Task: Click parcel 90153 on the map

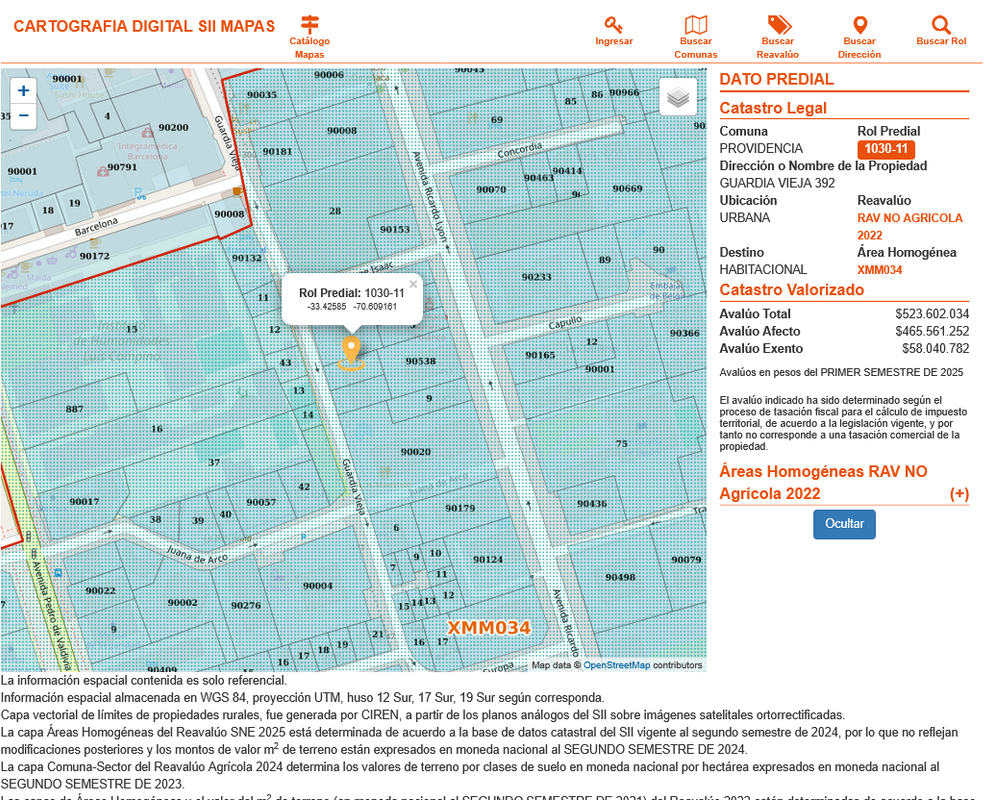Action: click(x=395, y=229)
